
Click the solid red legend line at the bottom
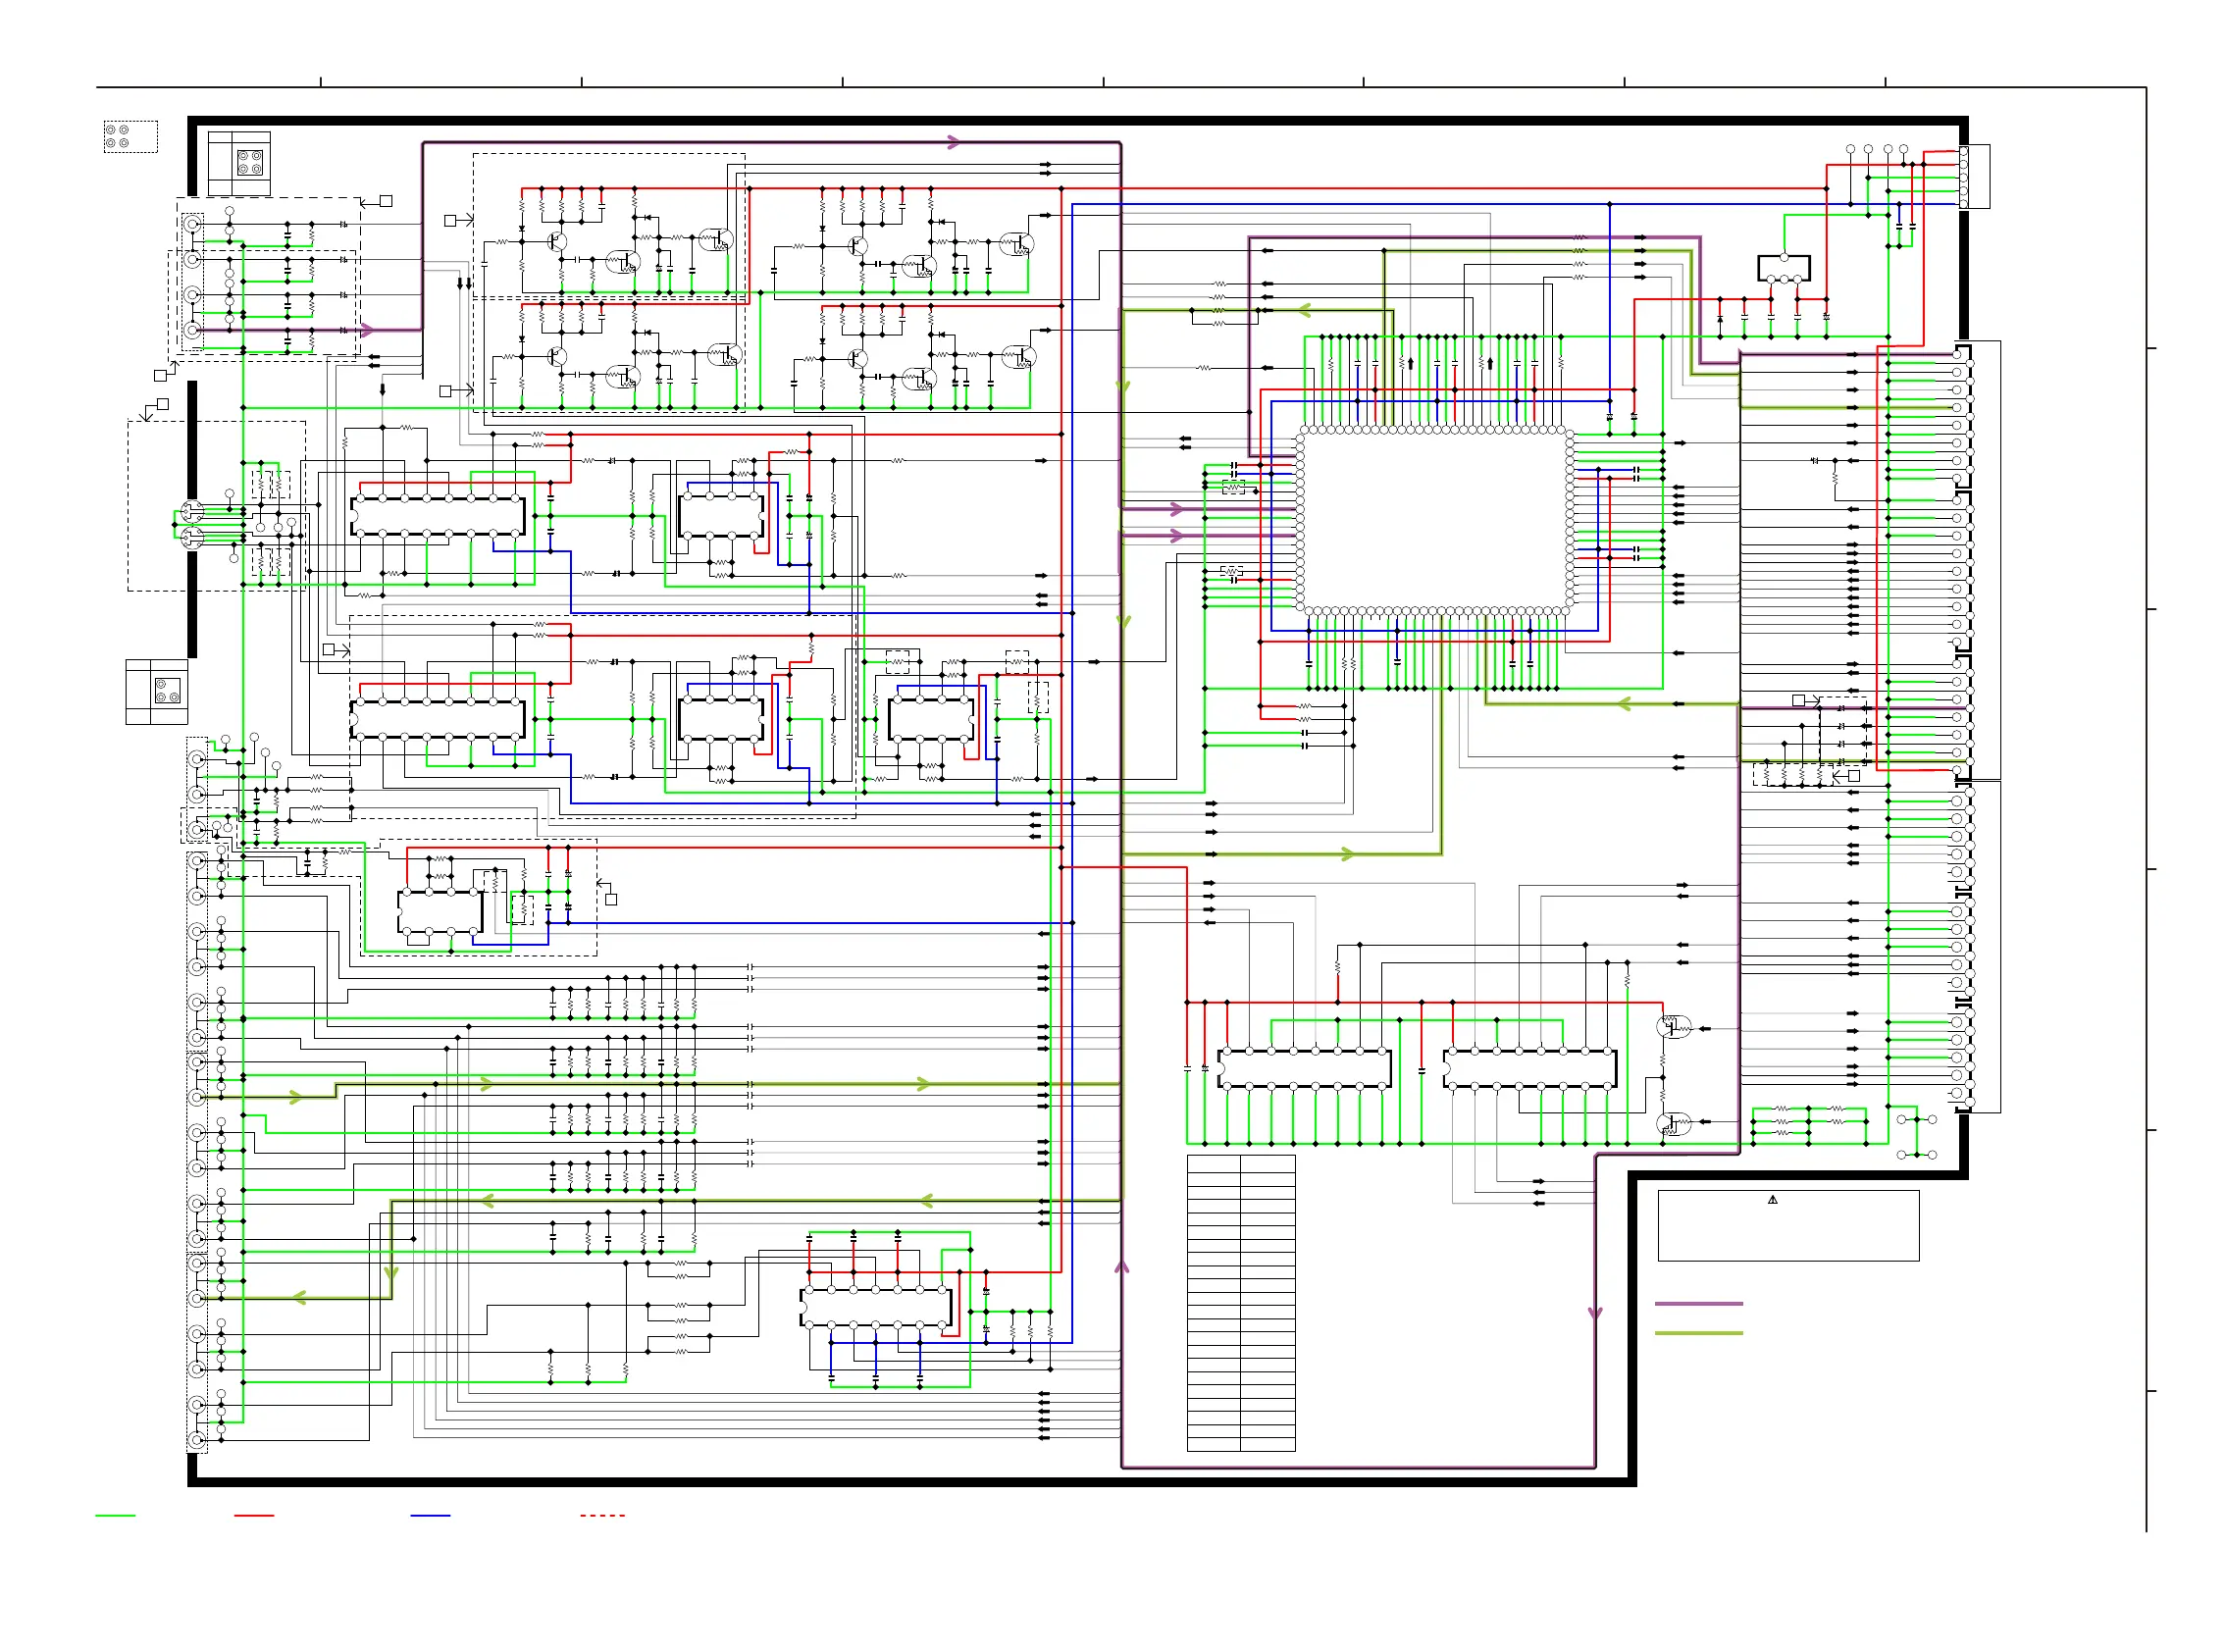tap(253, 1515)
